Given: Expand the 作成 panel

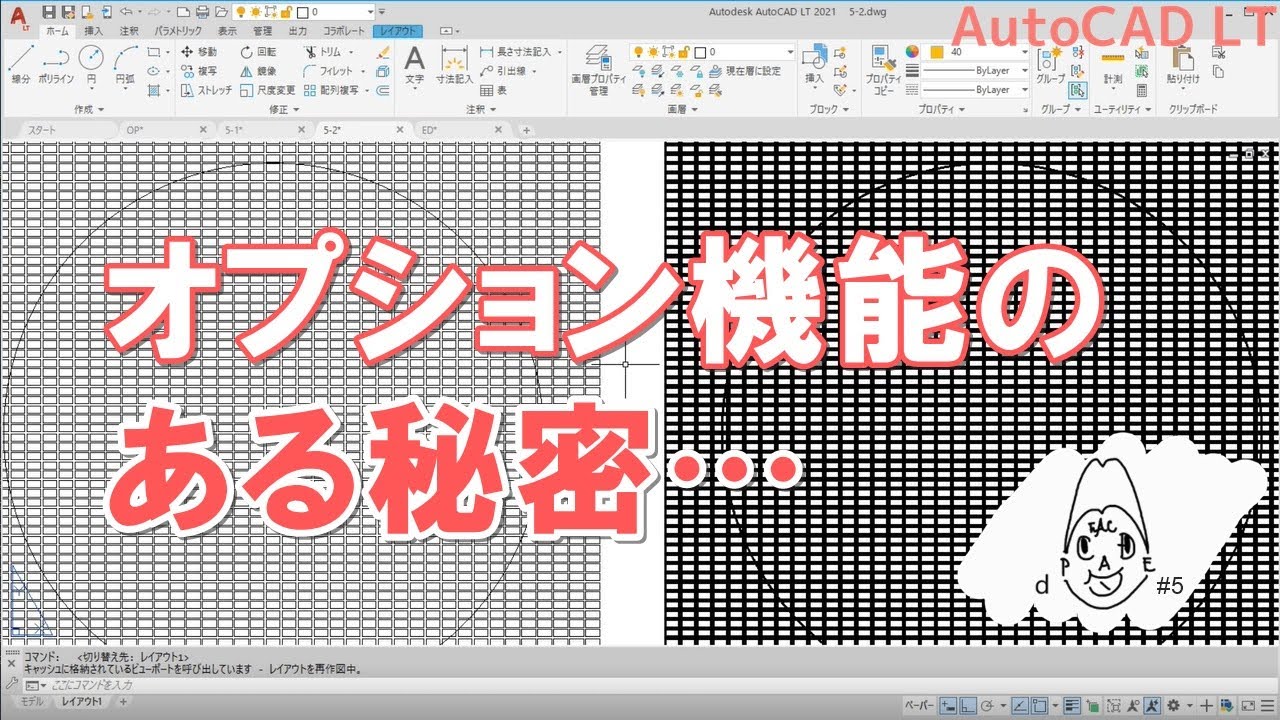Looking at the screenshot, I should (88, 109).
